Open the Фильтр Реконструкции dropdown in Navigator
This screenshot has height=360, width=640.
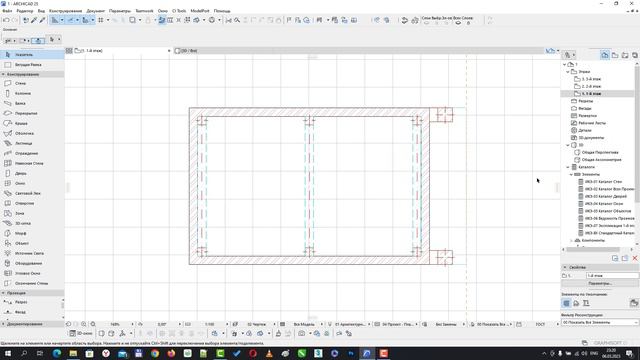coord(600,322)
